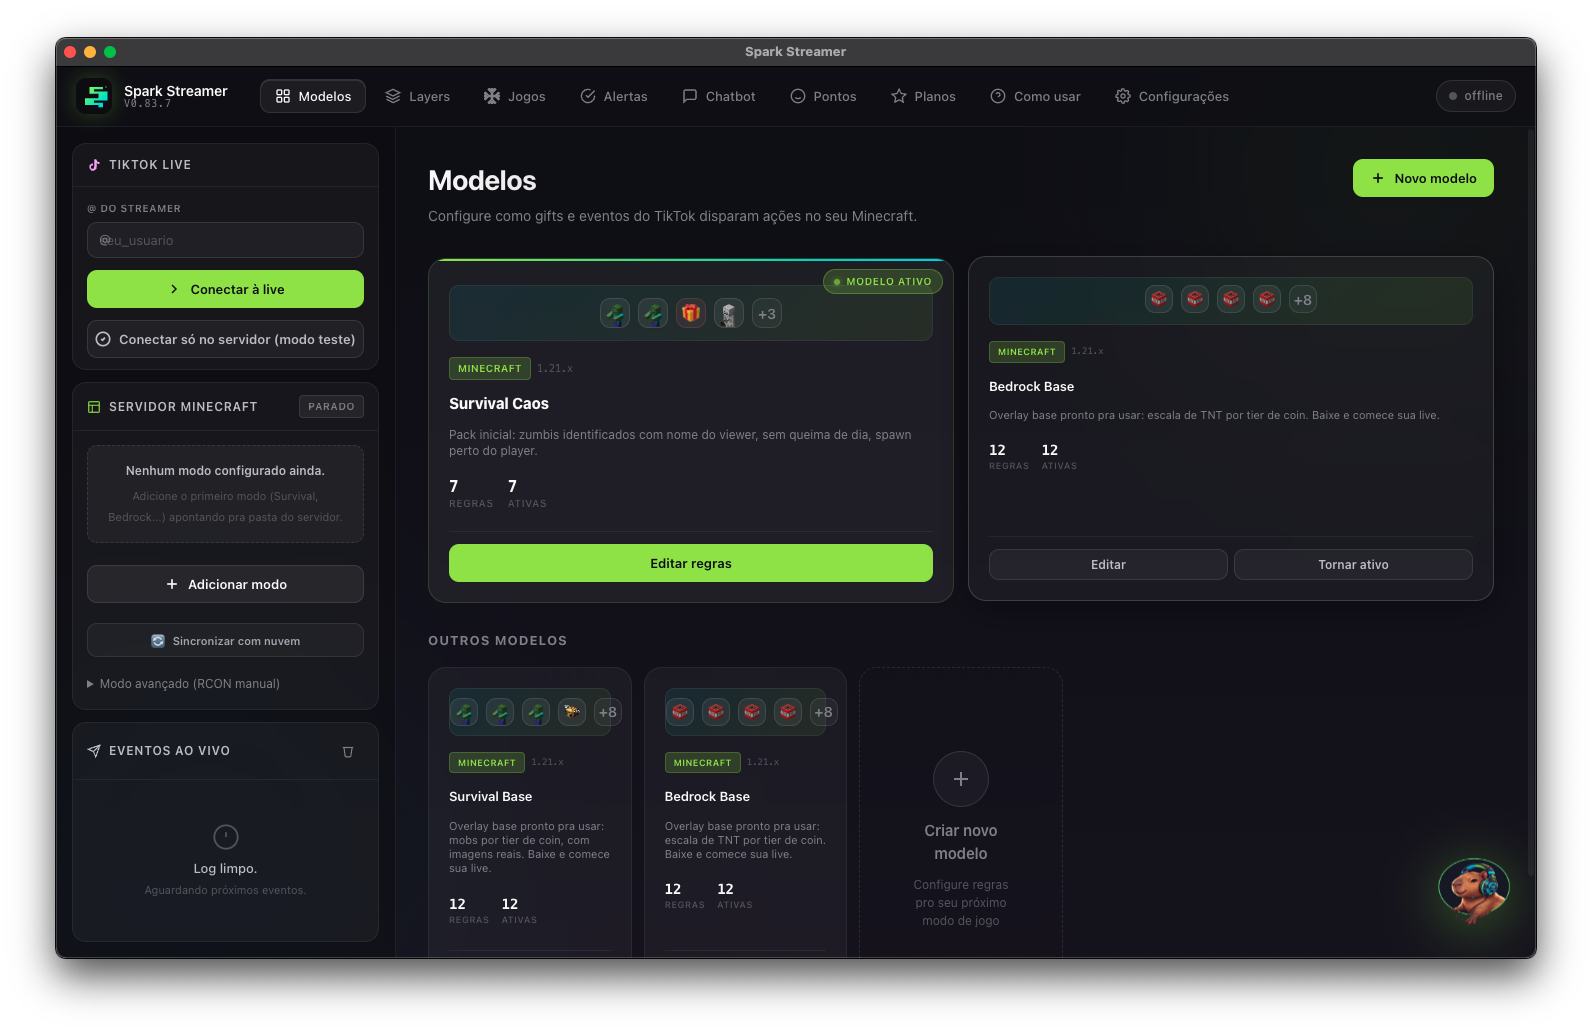
Task: Click the Spark Streamer logo icon
Action: pos(95,96)
